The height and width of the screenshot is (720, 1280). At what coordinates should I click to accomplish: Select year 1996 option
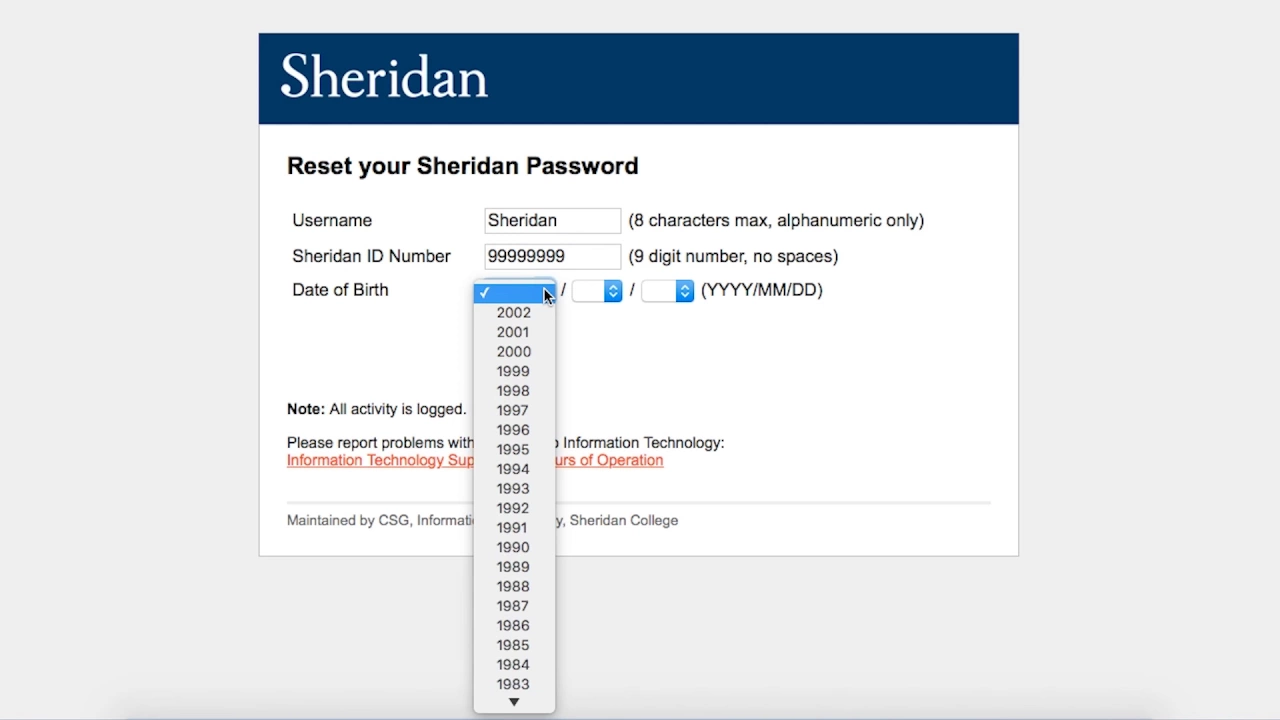pos(514,430)
